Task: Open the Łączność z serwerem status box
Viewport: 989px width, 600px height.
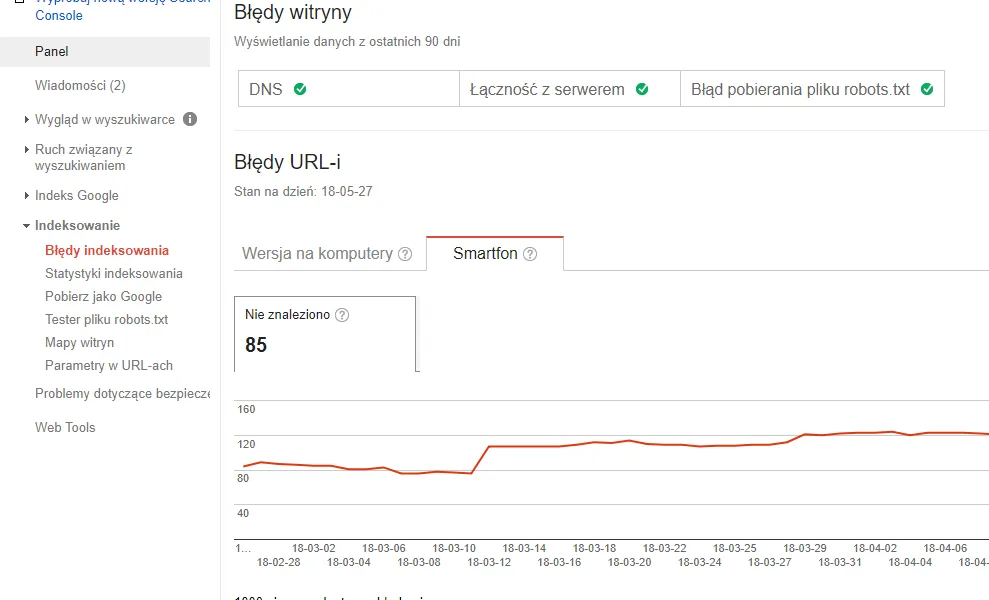Action: (x=570, y=89)
